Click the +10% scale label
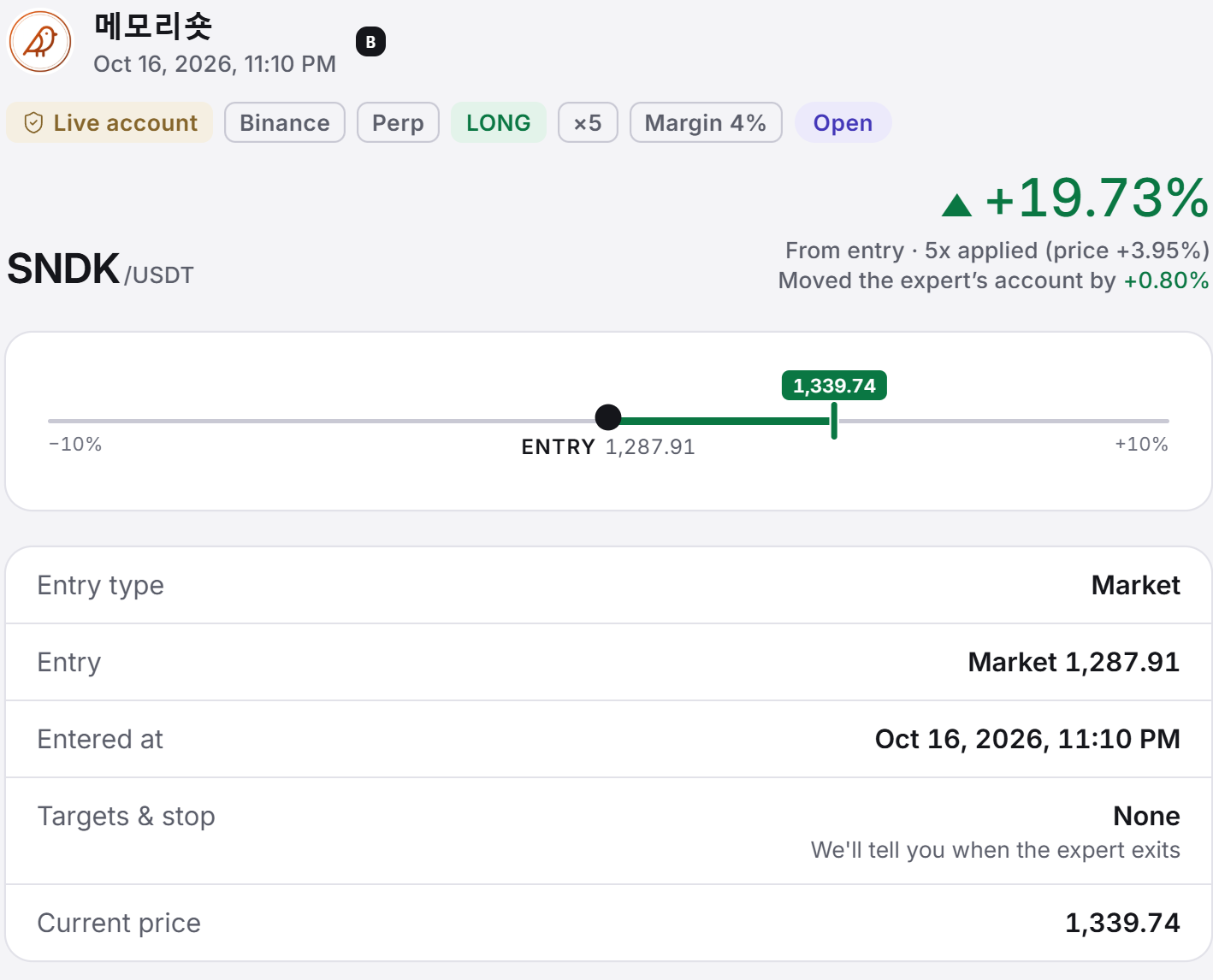Viewport: 1213px width, 980px height. click(x=1142, y=444)
